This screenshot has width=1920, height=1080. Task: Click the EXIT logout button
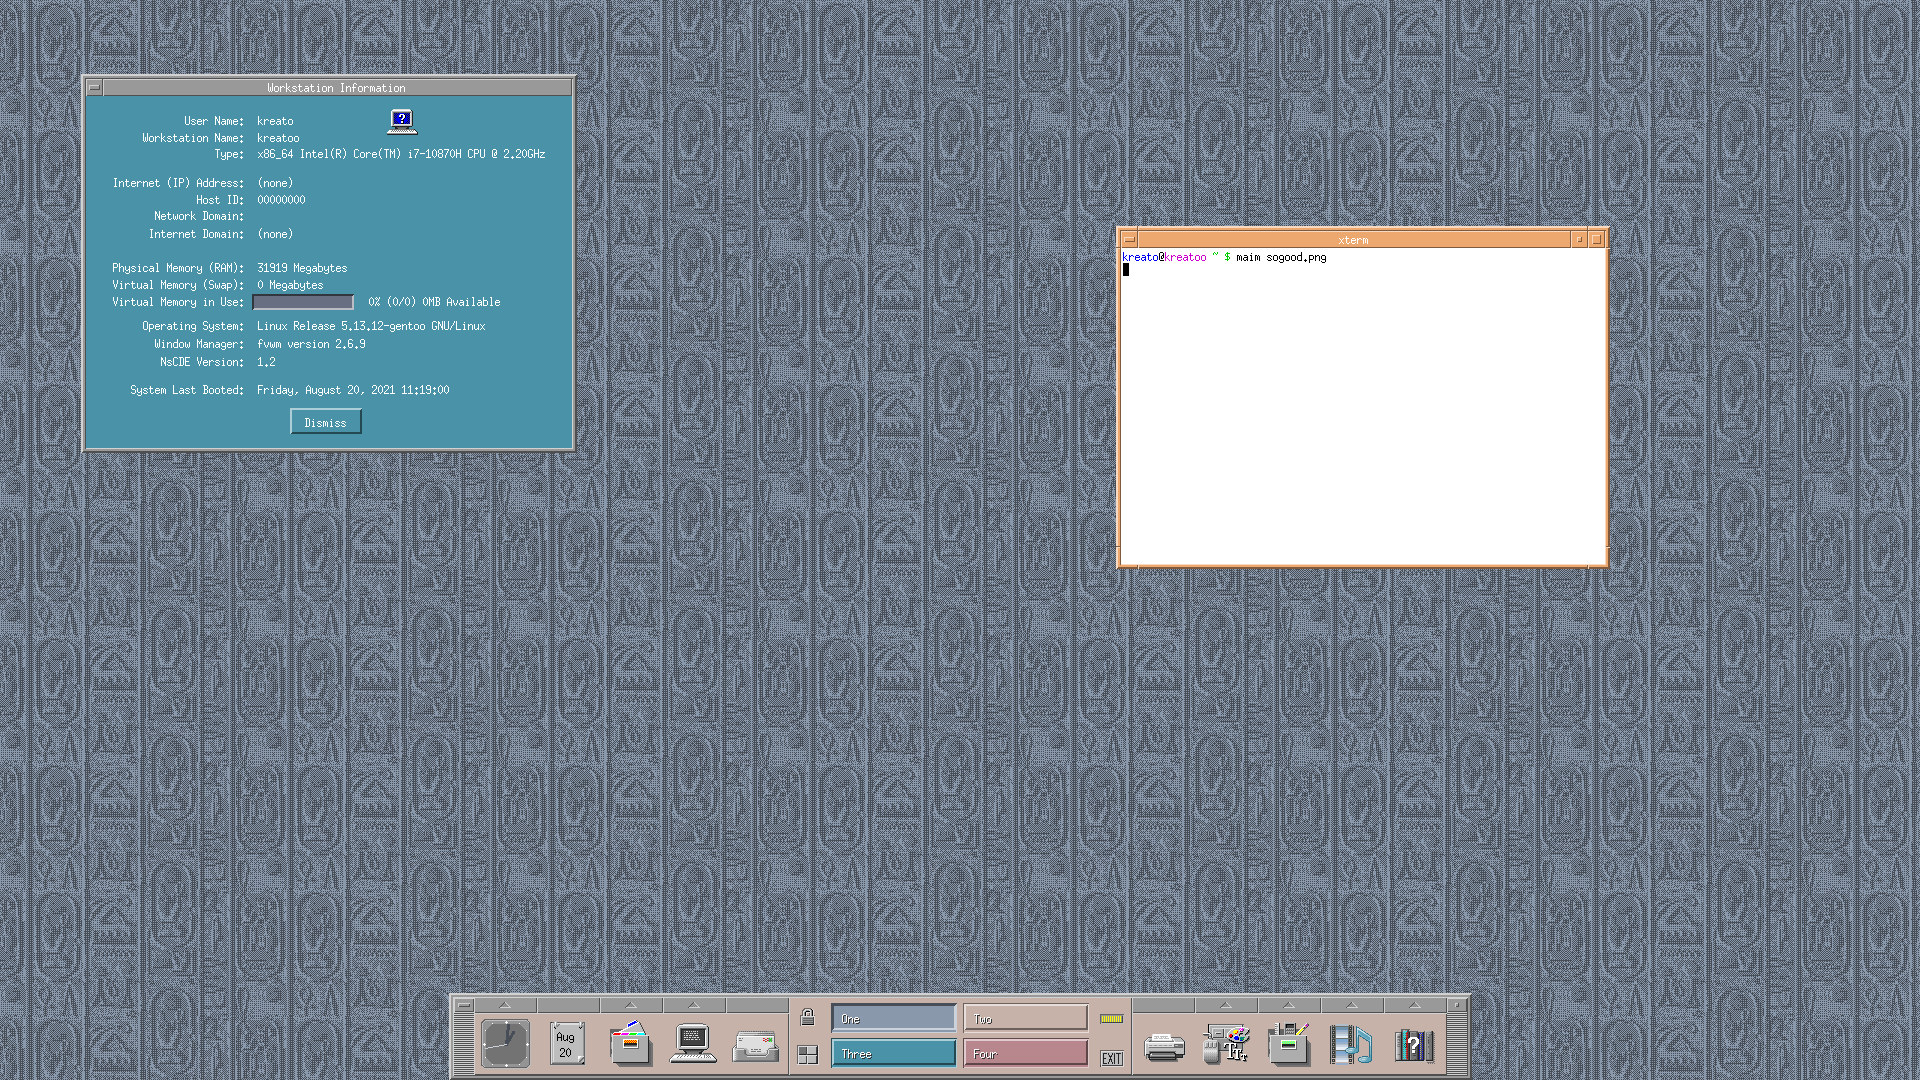click(x=1112, y=1058)
